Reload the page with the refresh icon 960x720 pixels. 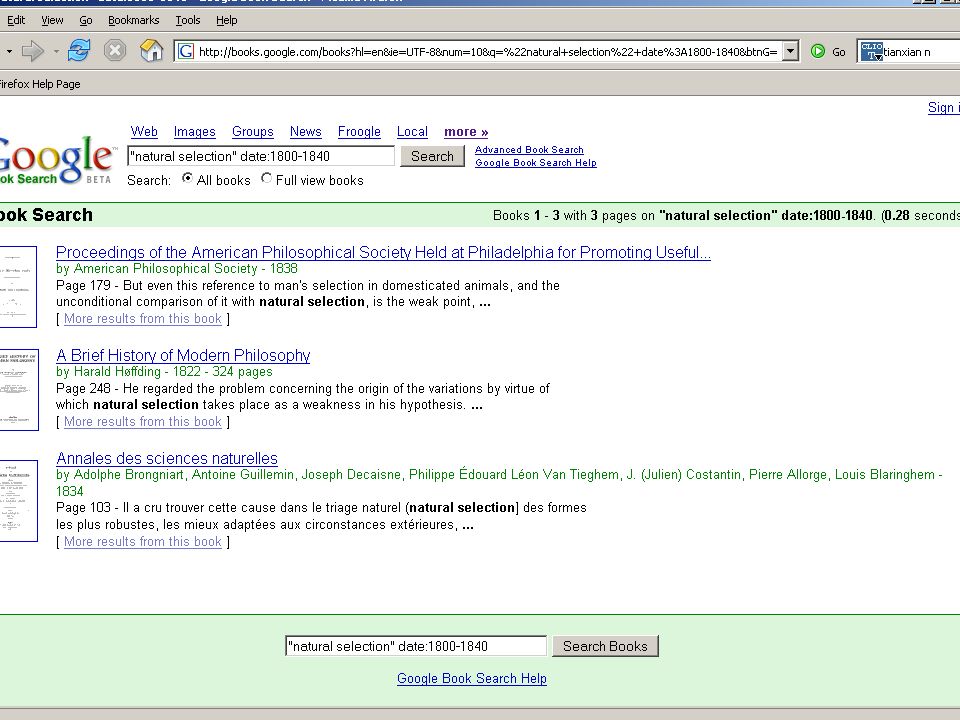click(79, 50)
